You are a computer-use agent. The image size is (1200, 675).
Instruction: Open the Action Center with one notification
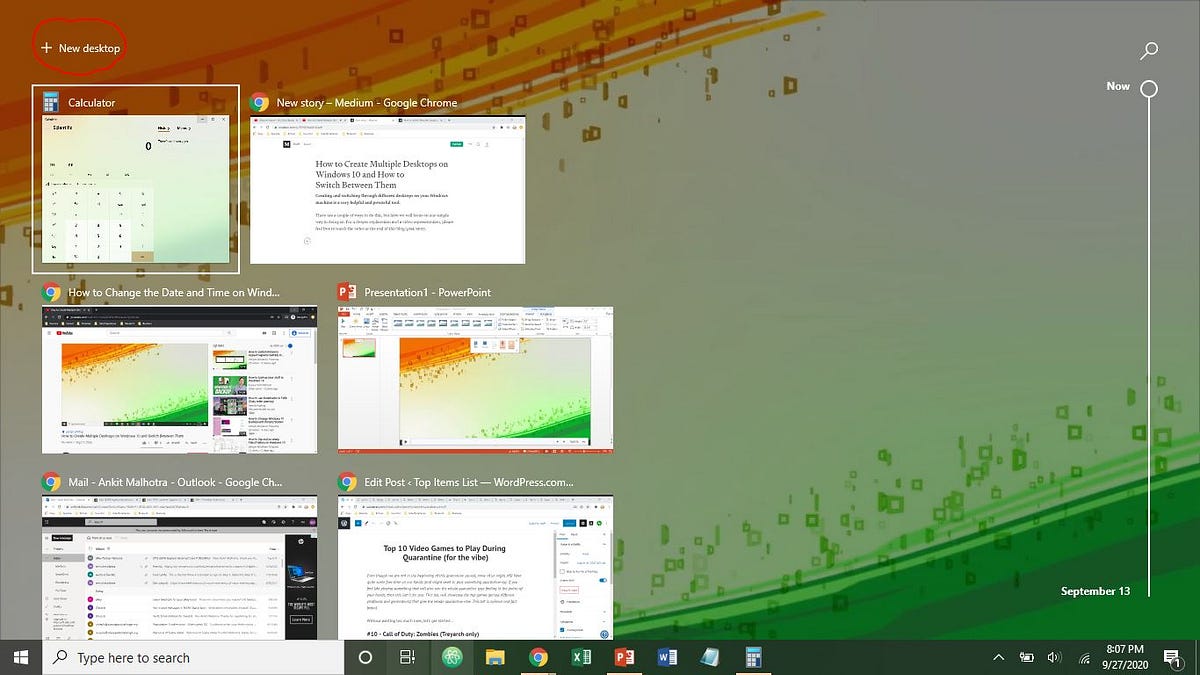pyautogui.click(x=1172, y=657)
